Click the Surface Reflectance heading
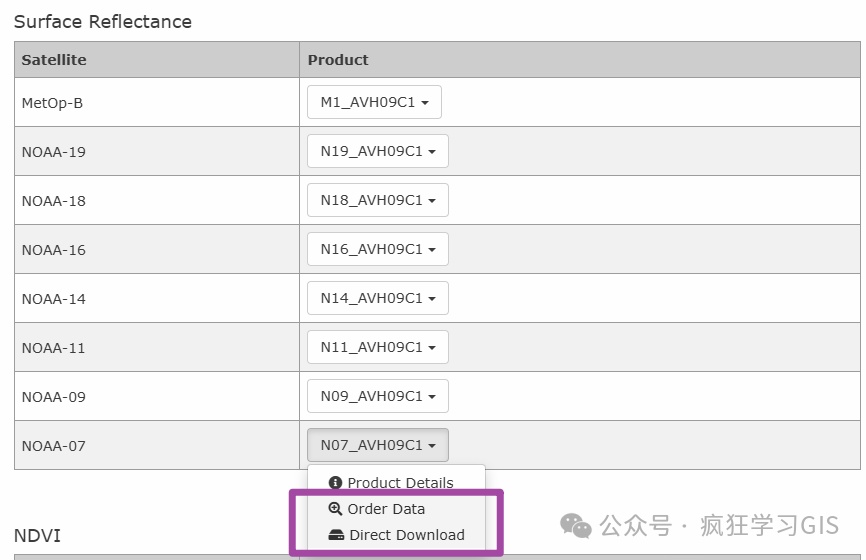866x560 pixels. pyautogui.click(x=103, y=21)
